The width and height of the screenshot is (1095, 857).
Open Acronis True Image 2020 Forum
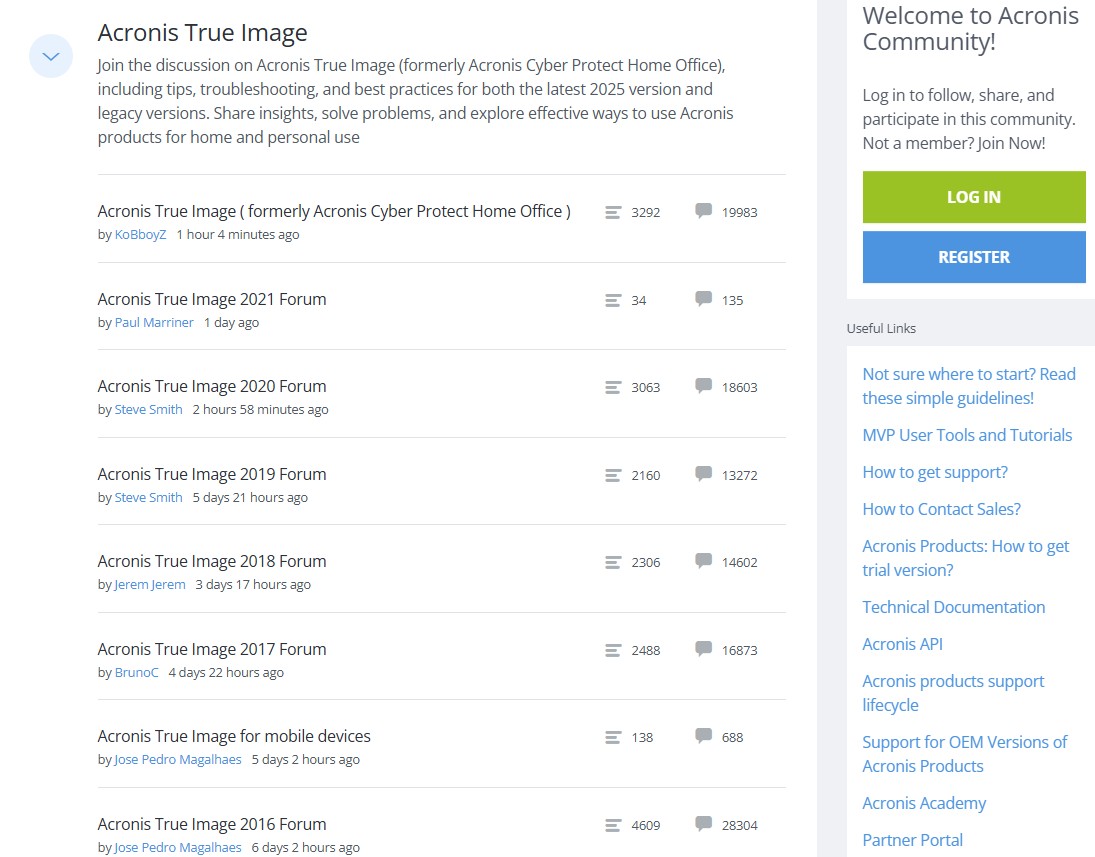(x=212, y=386)
